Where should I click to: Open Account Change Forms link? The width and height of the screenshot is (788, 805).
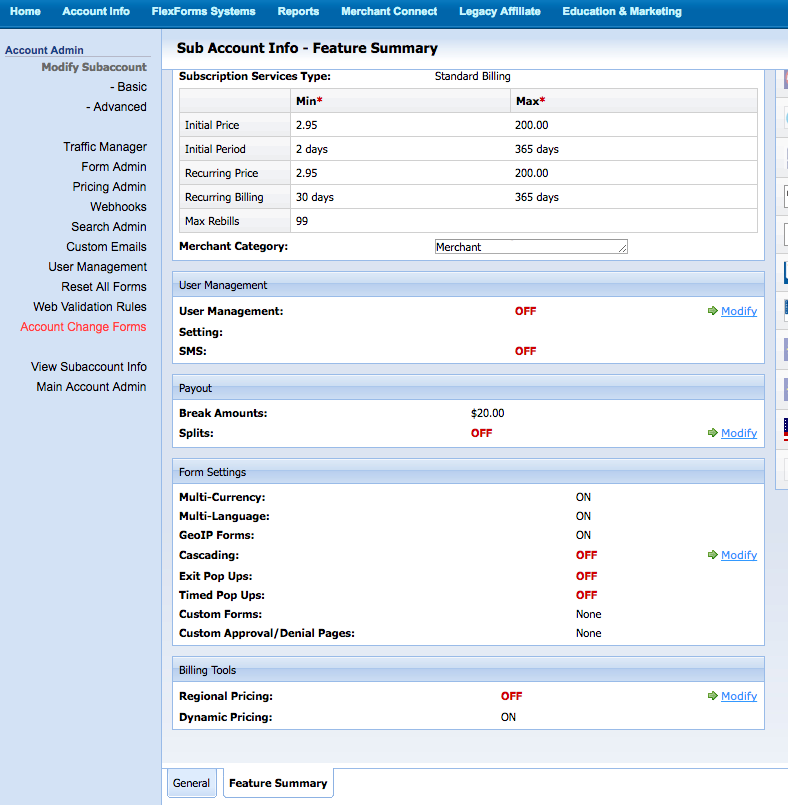pos(84,327)
